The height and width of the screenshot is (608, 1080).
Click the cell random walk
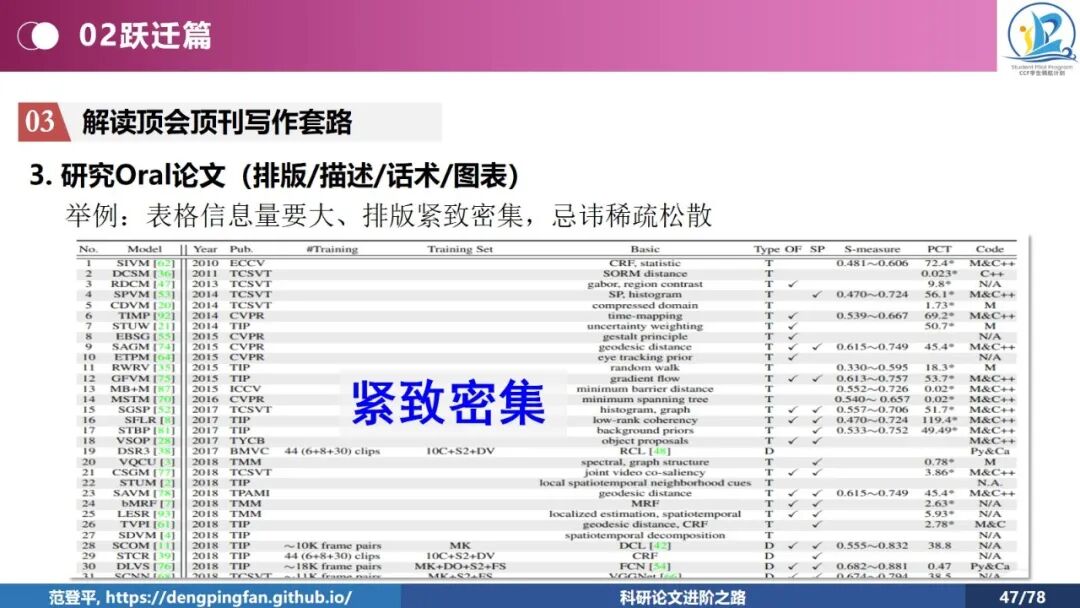645,368
